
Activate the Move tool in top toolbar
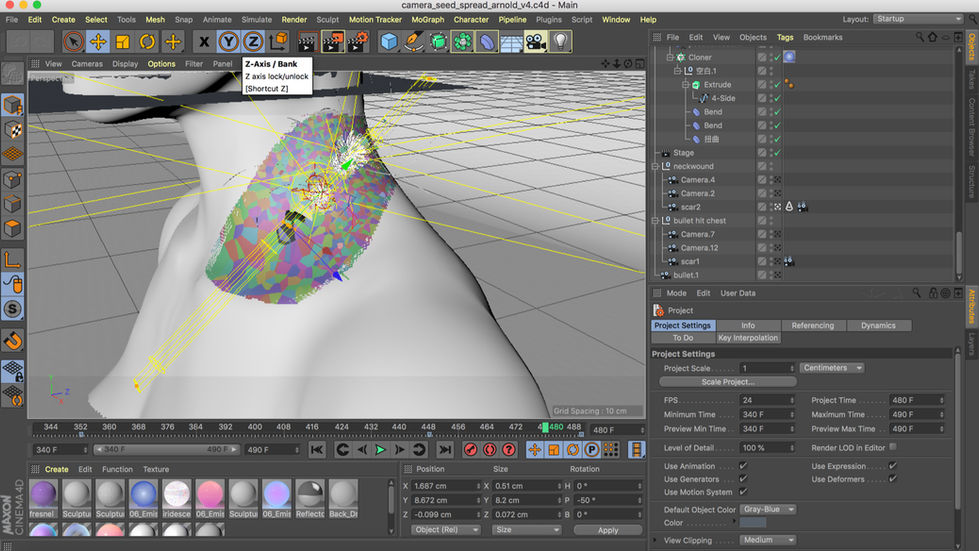(98, 42)
